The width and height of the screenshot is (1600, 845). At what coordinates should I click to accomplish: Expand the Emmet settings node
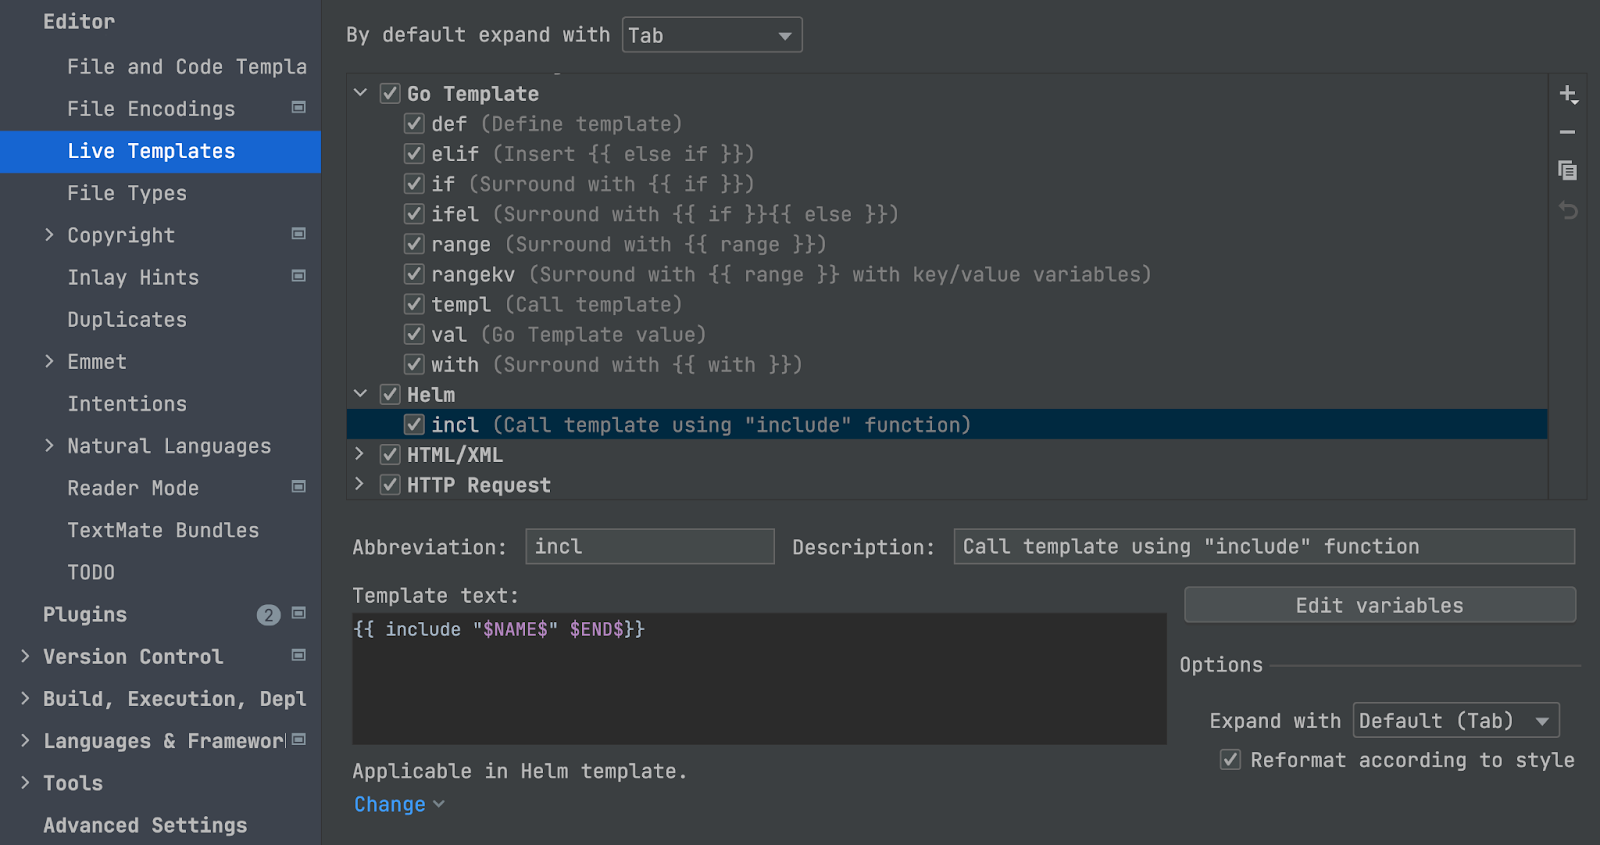coord(49,361)
